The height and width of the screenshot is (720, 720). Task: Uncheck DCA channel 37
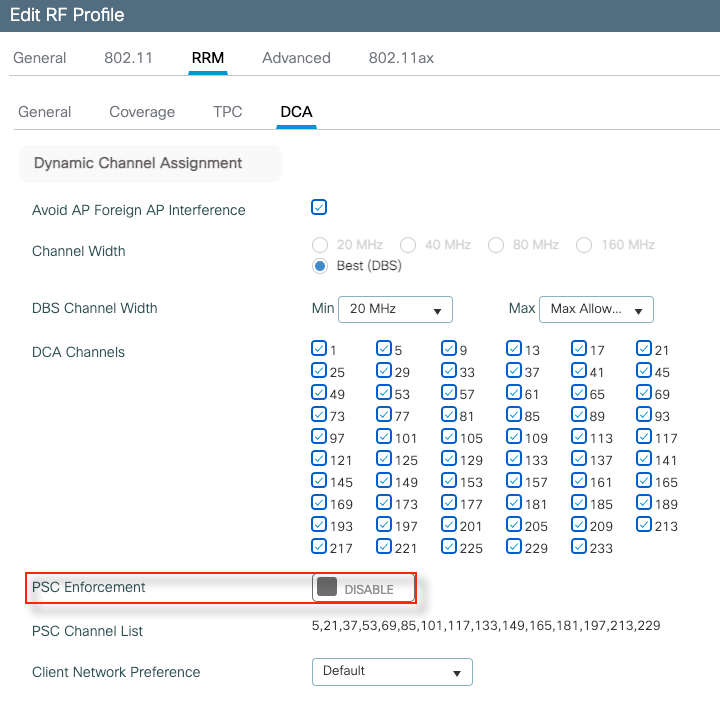pos(514,371)
